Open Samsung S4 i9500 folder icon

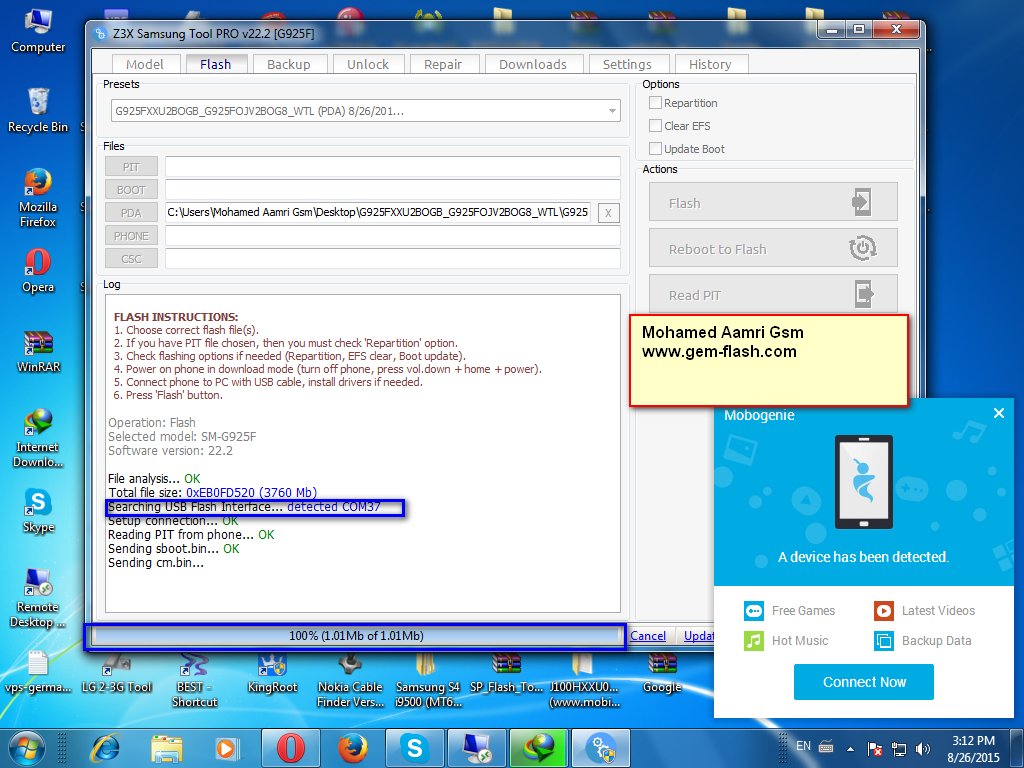(x=428, y=680)
